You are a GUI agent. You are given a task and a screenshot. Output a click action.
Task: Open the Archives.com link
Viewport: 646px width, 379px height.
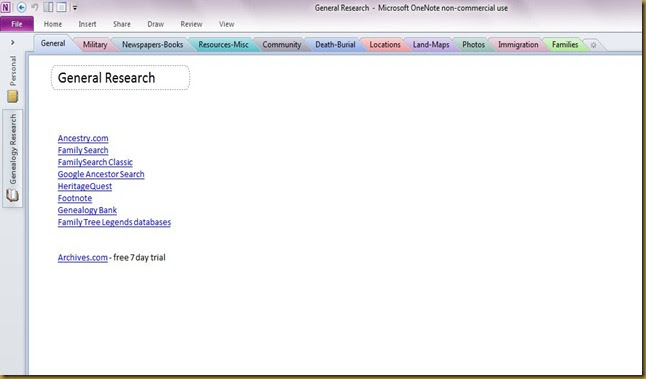[82, 257]
